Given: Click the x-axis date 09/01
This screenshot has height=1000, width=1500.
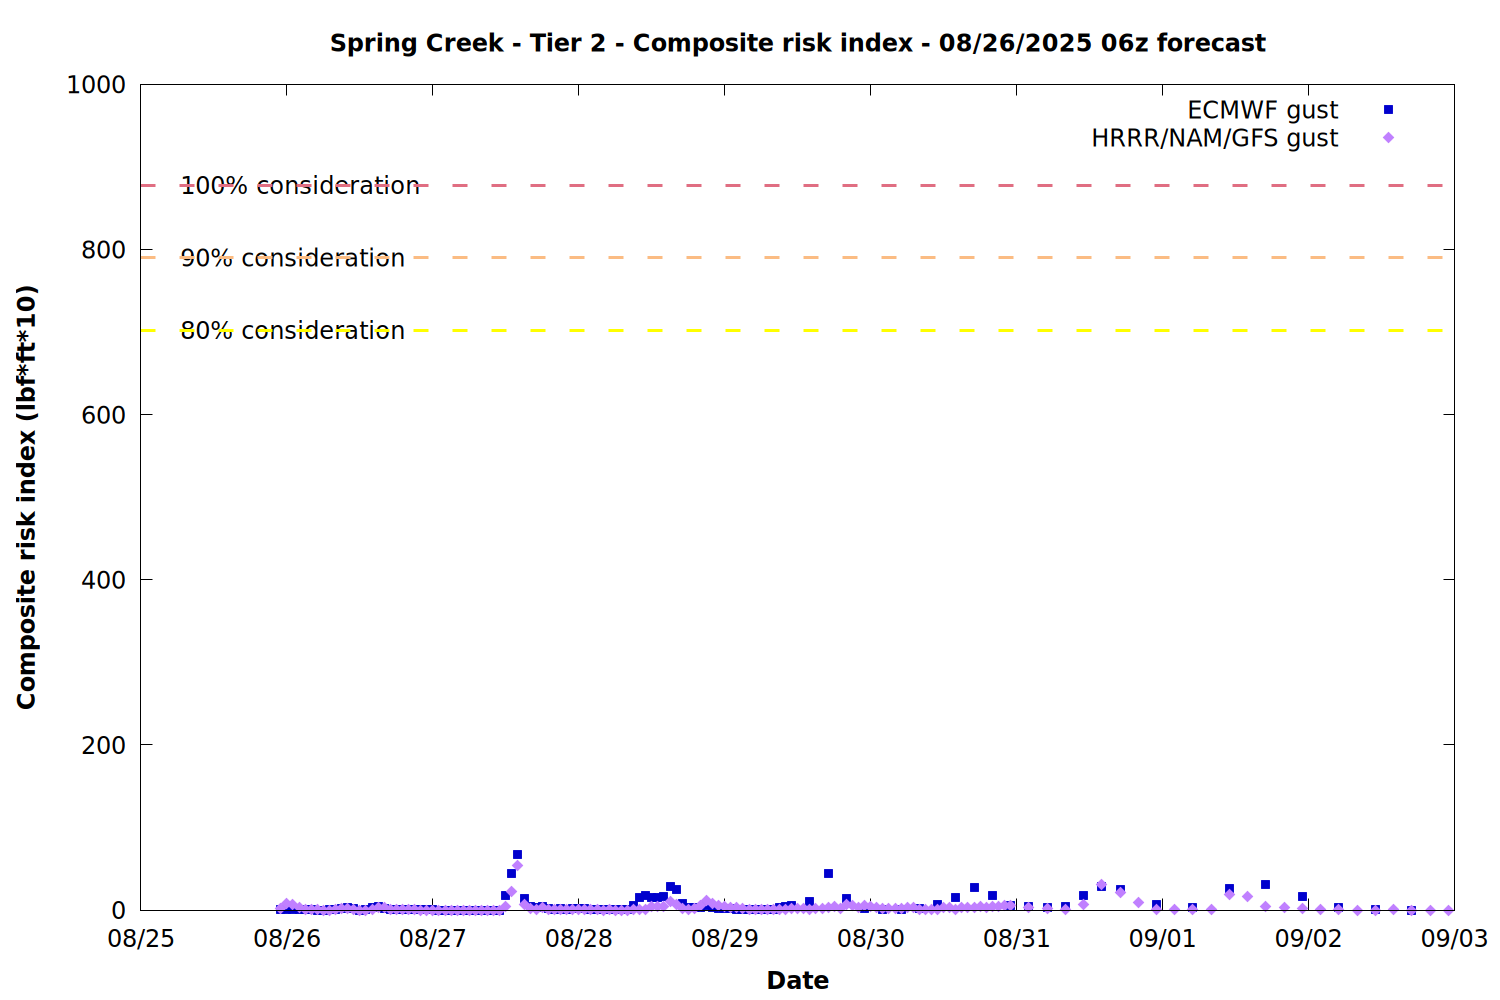Looking at the screenshot, I should pyautogui.click(x=1163, y=938).
